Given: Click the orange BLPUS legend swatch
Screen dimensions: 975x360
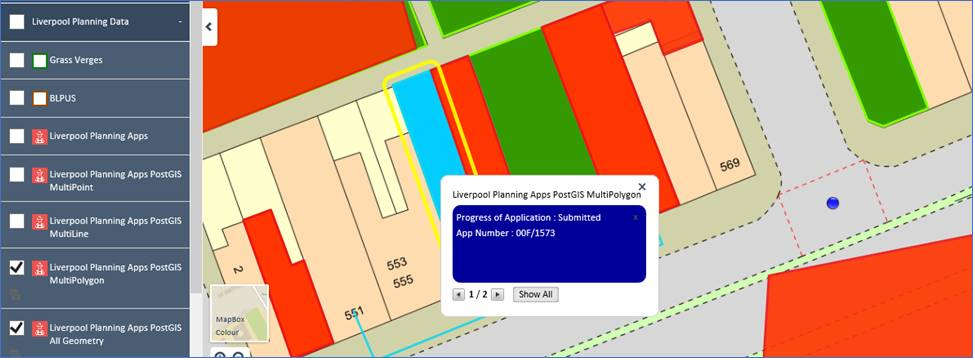Looking at the screenshot, I should point(40,98).
